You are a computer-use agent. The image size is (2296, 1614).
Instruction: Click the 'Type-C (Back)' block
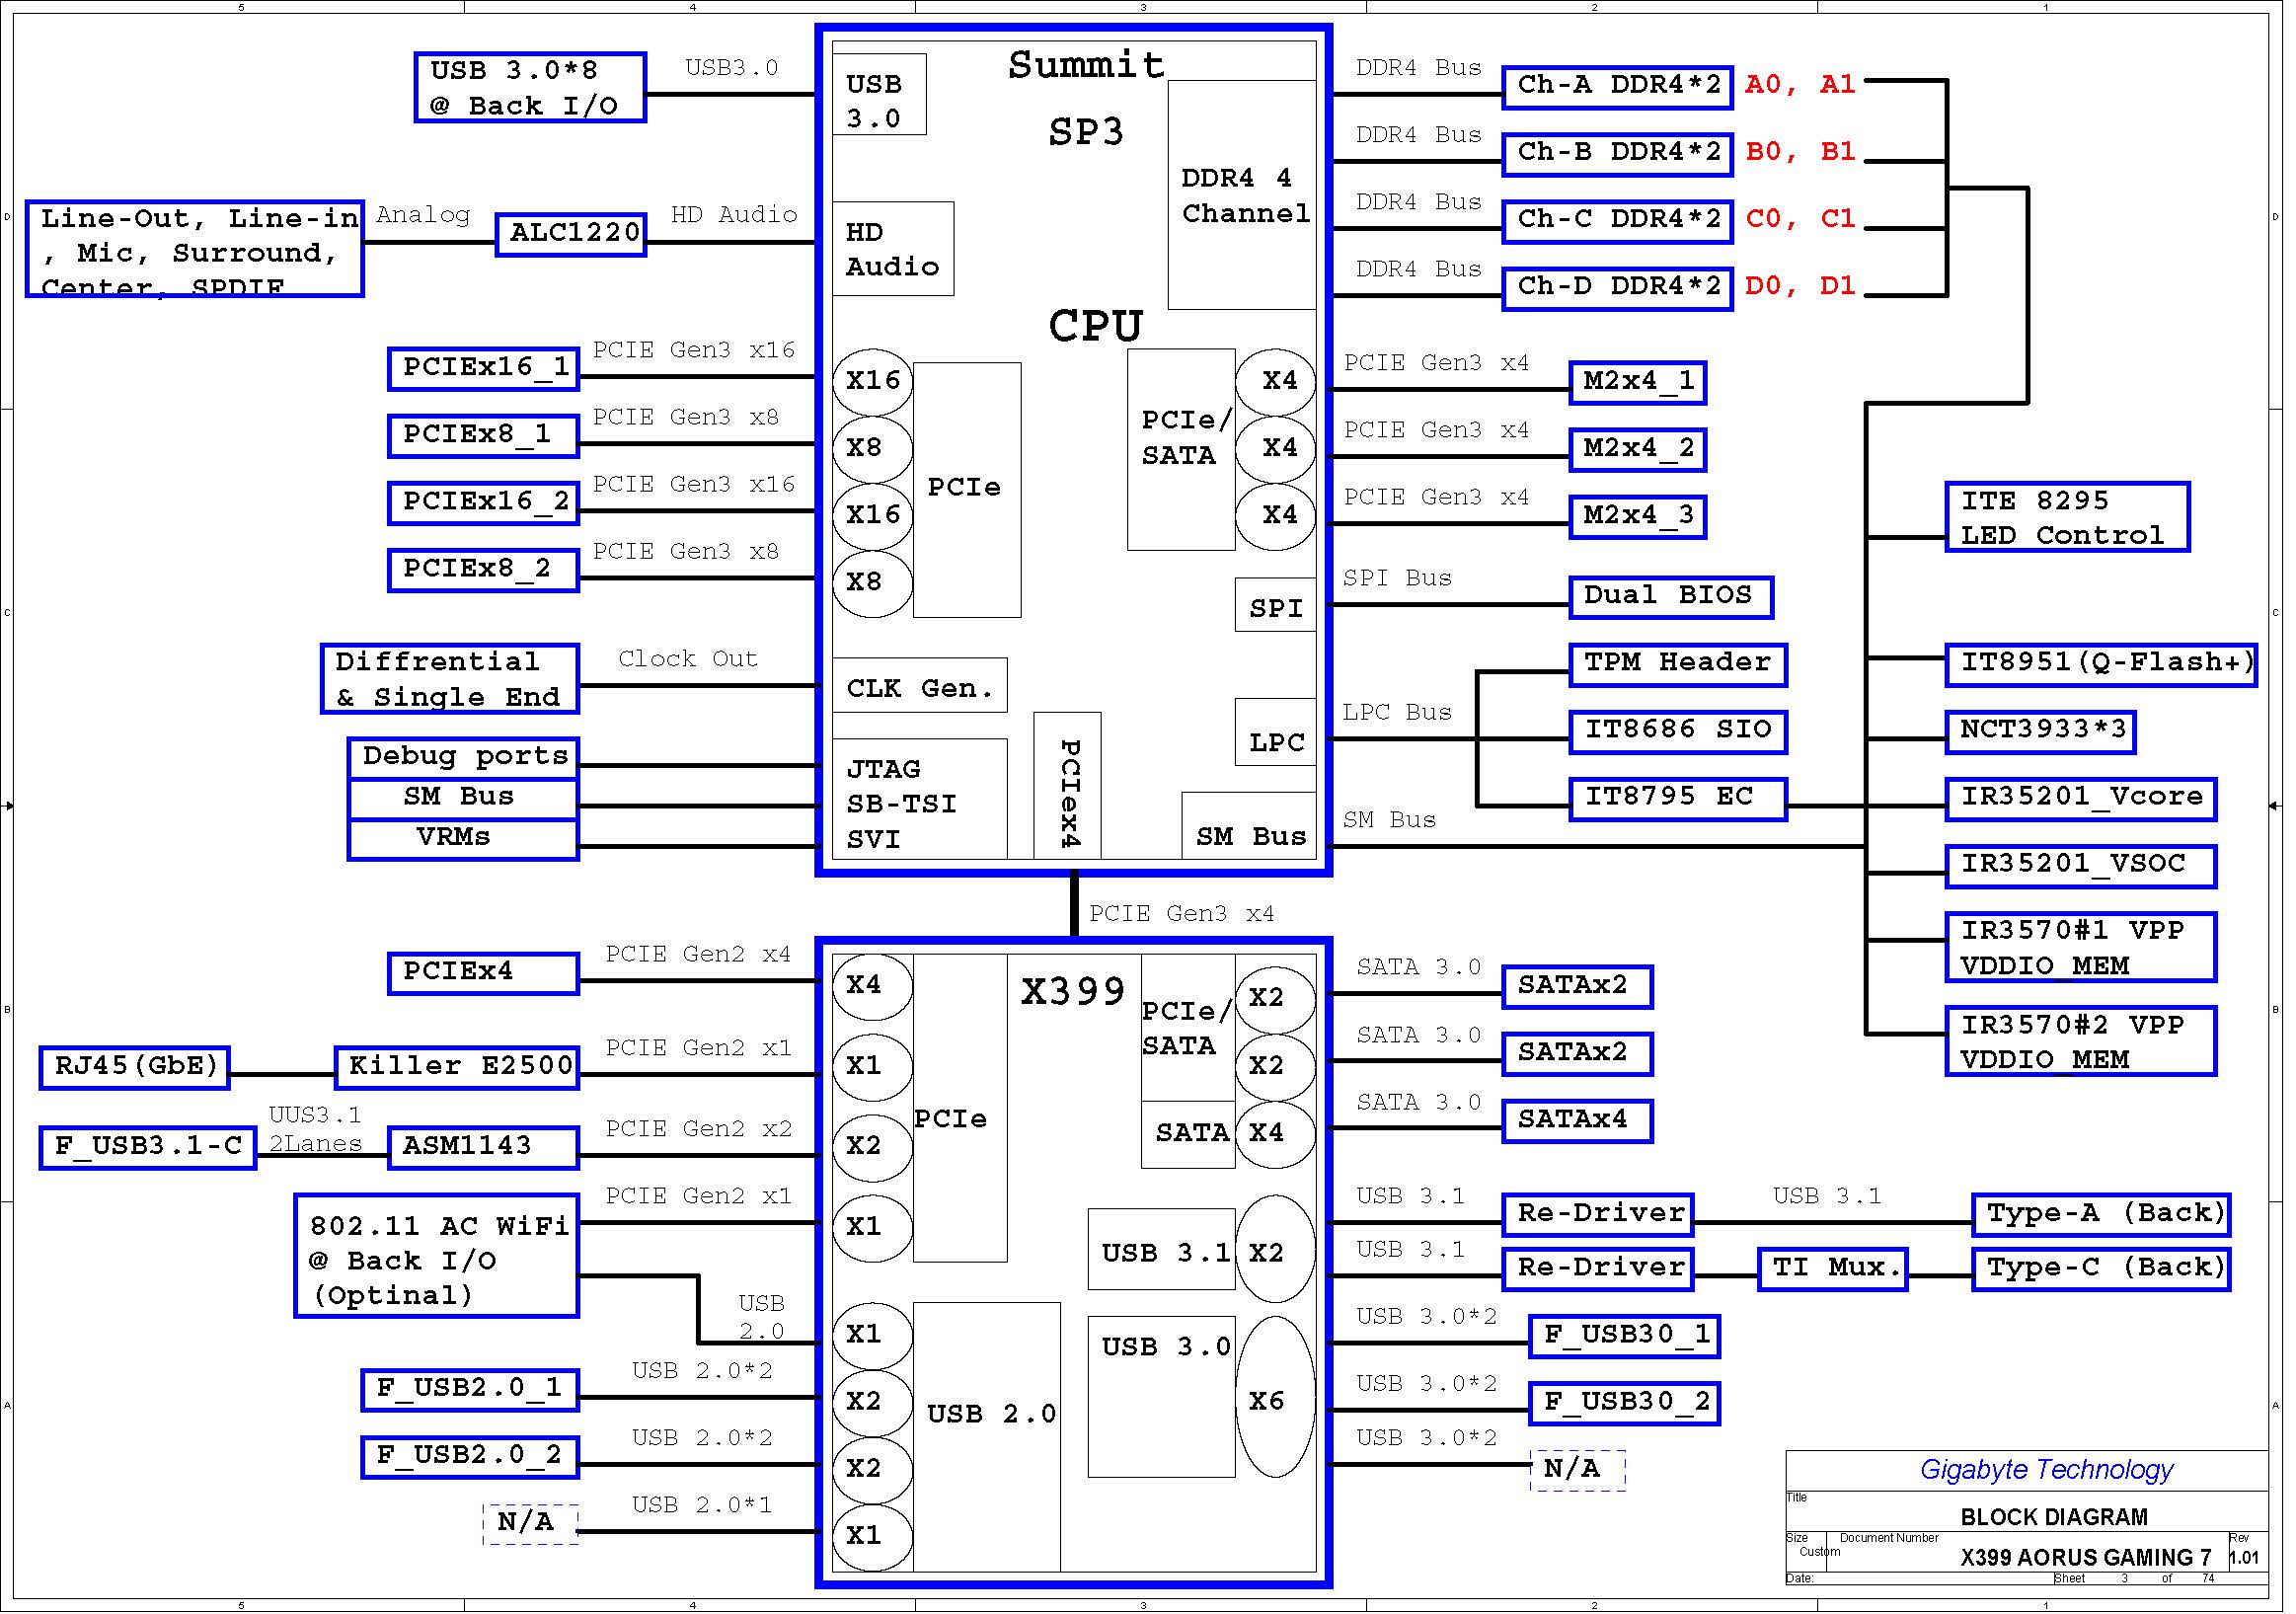point(2101,1270)
